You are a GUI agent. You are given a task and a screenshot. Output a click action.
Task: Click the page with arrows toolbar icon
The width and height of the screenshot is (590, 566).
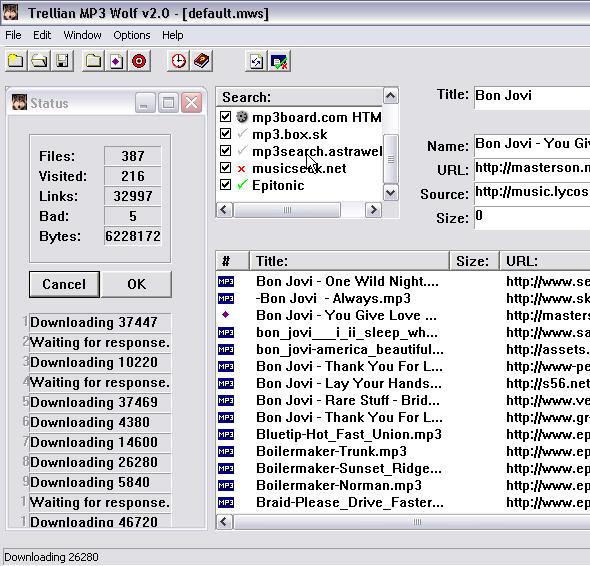click(x=256, y=61)
